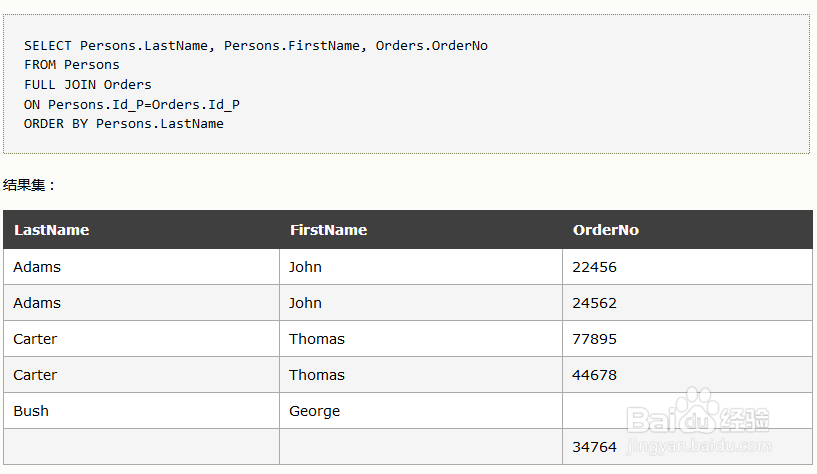817x474 pixels.
Task: Select the cell with order 22456
Action: pyautogui.click(x=688, y=267)
